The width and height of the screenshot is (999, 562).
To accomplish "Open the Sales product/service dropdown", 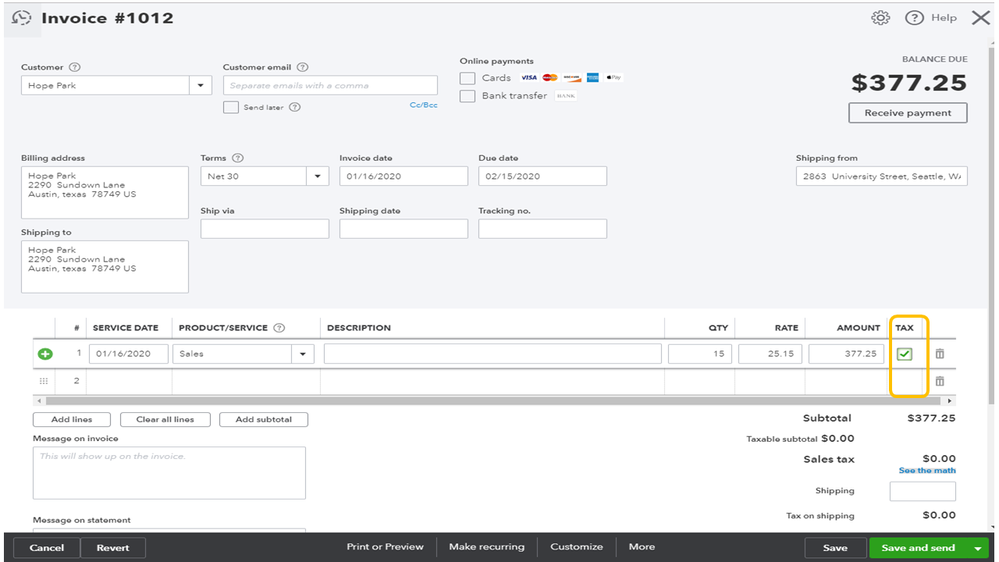I will pos(303,354).
